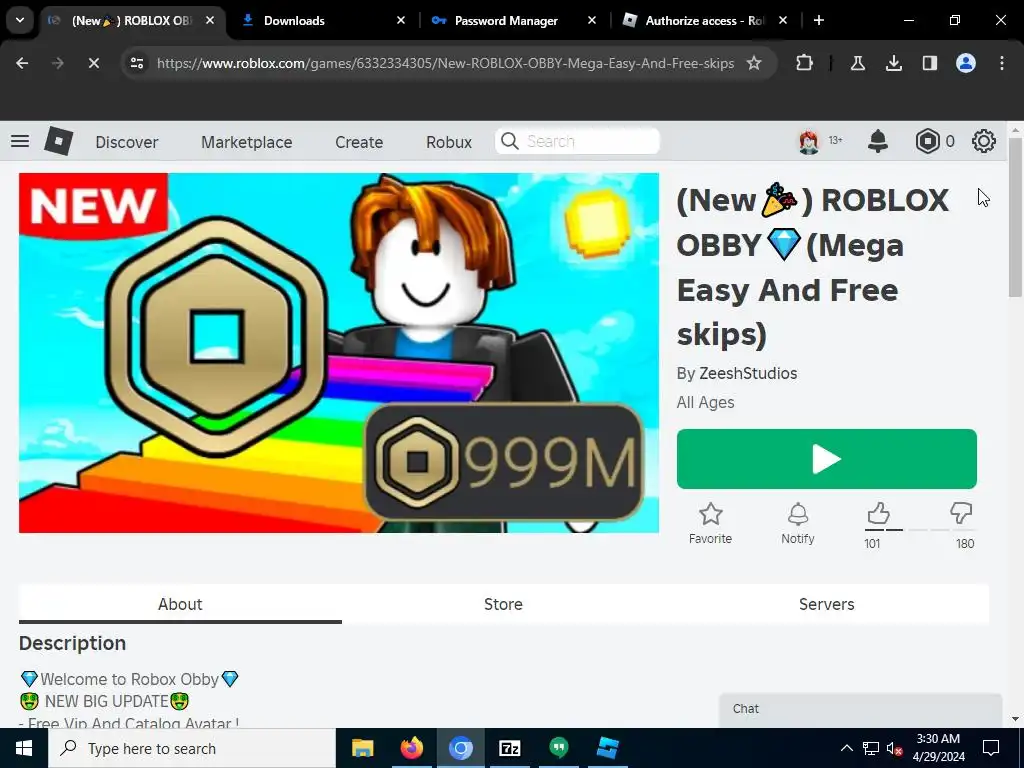Close the Downloads tab
1024x768 pixels.
tap(400, 20)
